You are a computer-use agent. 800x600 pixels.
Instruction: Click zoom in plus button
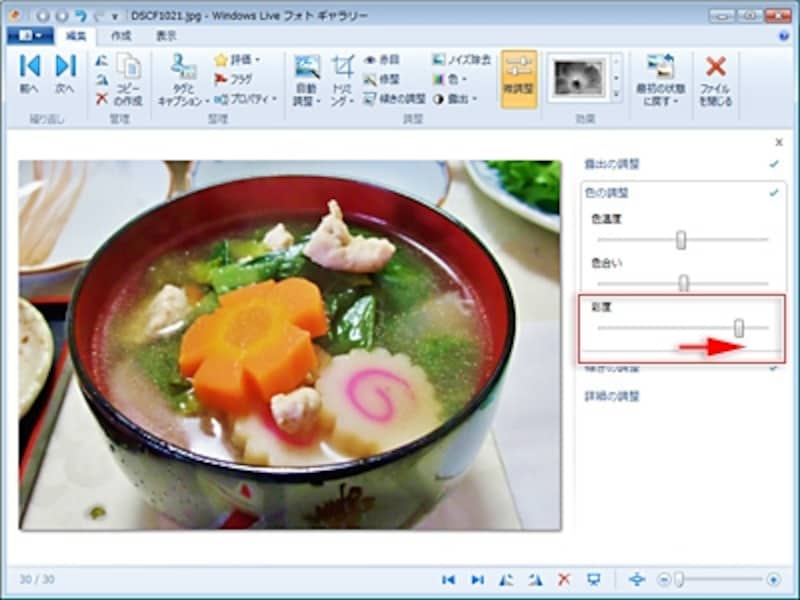click(x=773, y=580)
